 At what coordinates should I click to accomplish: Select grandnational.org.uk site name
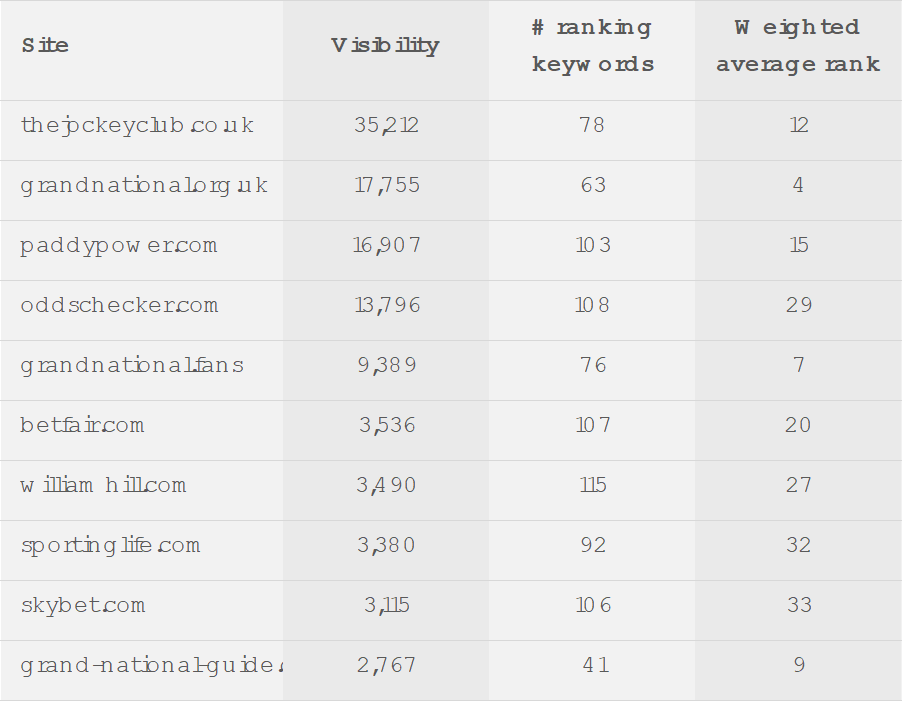(x=144, y=186)
